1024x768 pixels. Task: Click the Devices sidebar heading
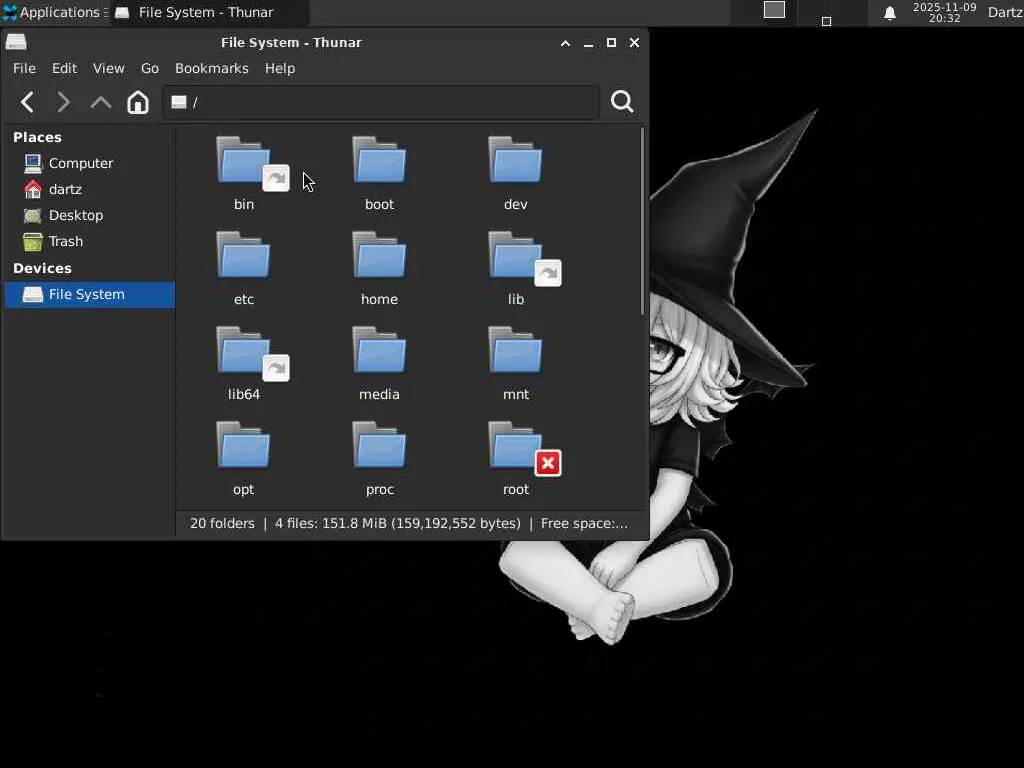click(x=42, y=268)
